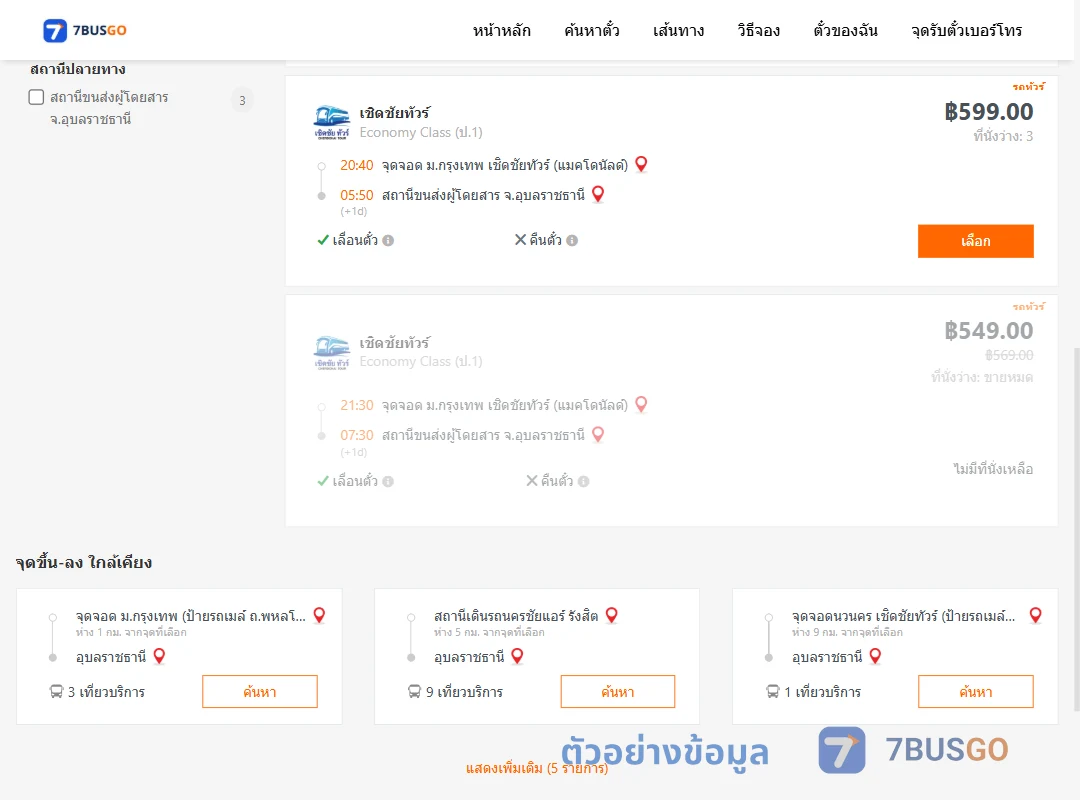This screenshot has width=1080, height=800.
Task: Click the เชิดชัยทัวร์ logo on the 599 trip
Action: pos(331,123)
